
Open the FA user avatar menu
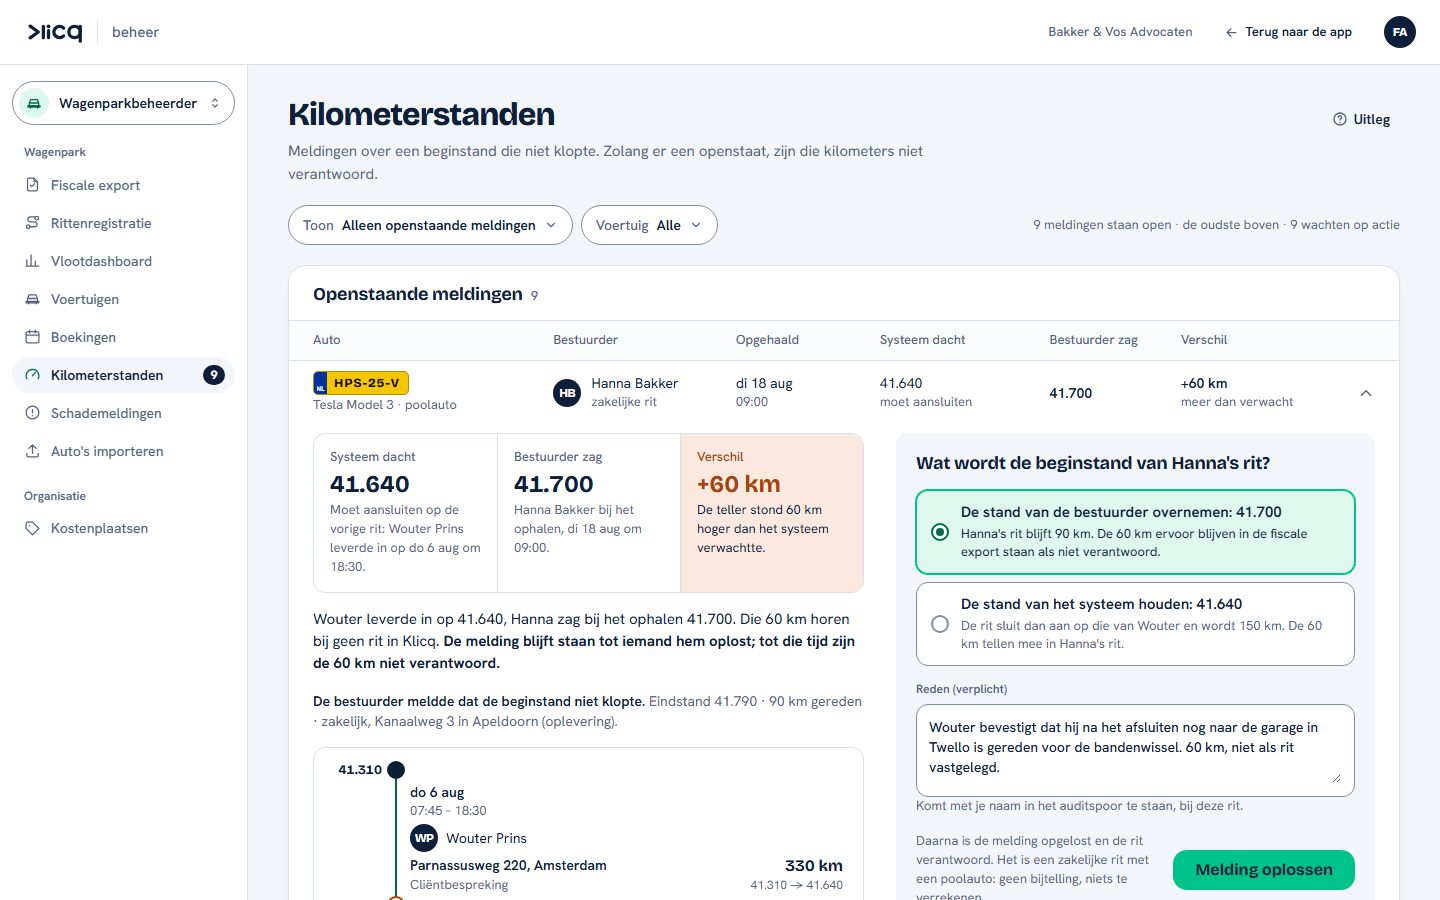click(1400, 32)
